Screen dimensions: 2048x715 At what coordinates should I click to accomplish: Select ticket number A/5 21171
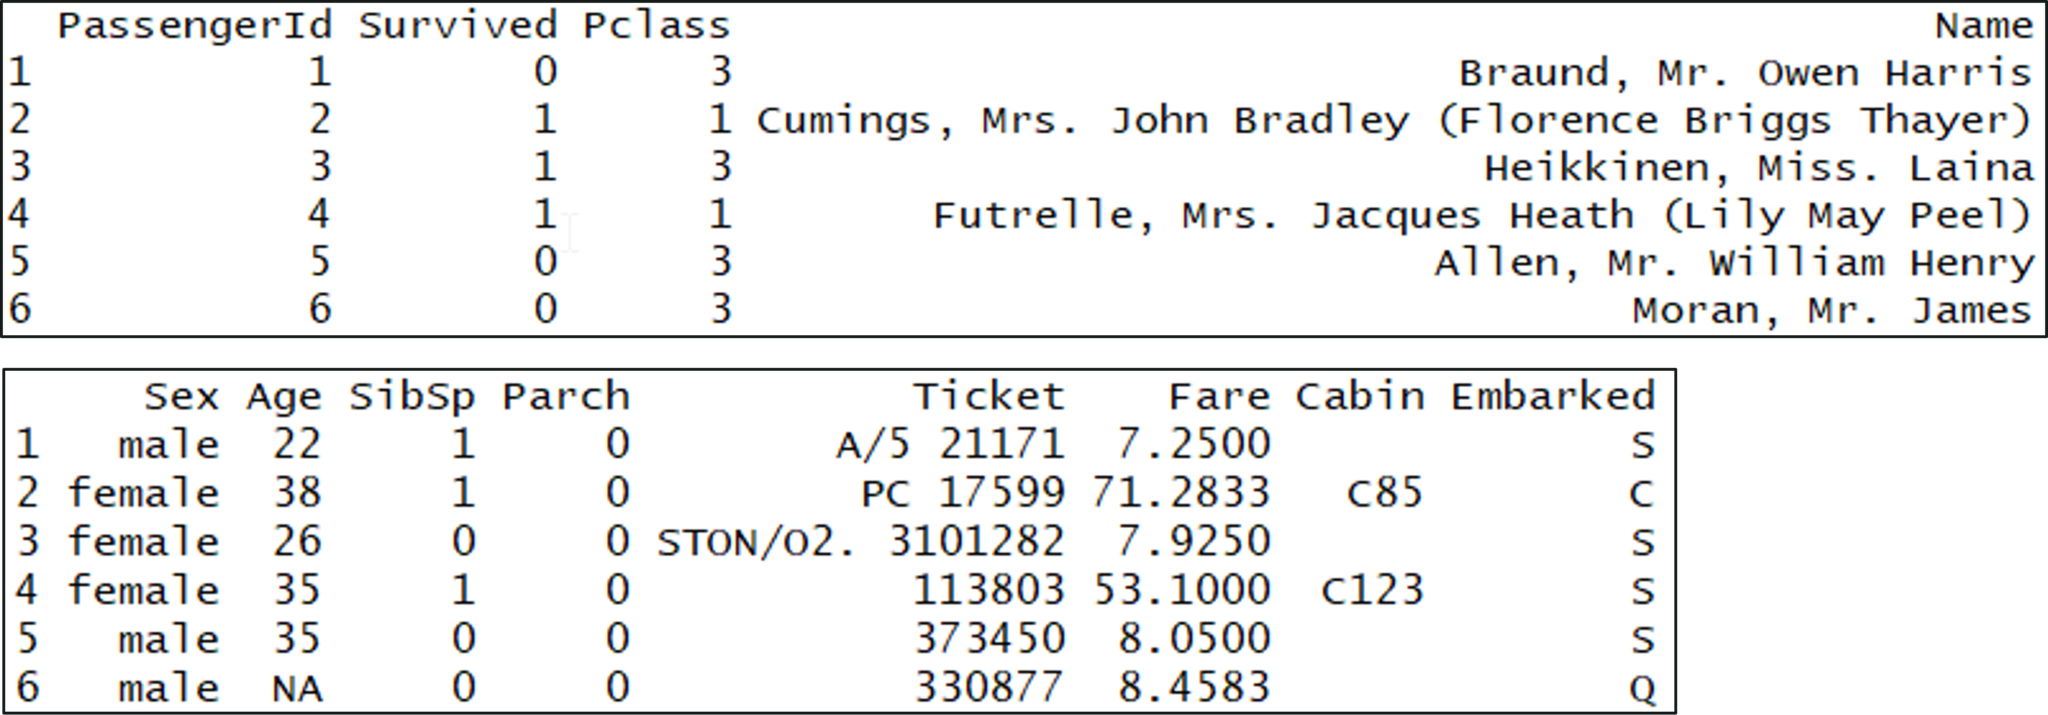coord(950,444)
